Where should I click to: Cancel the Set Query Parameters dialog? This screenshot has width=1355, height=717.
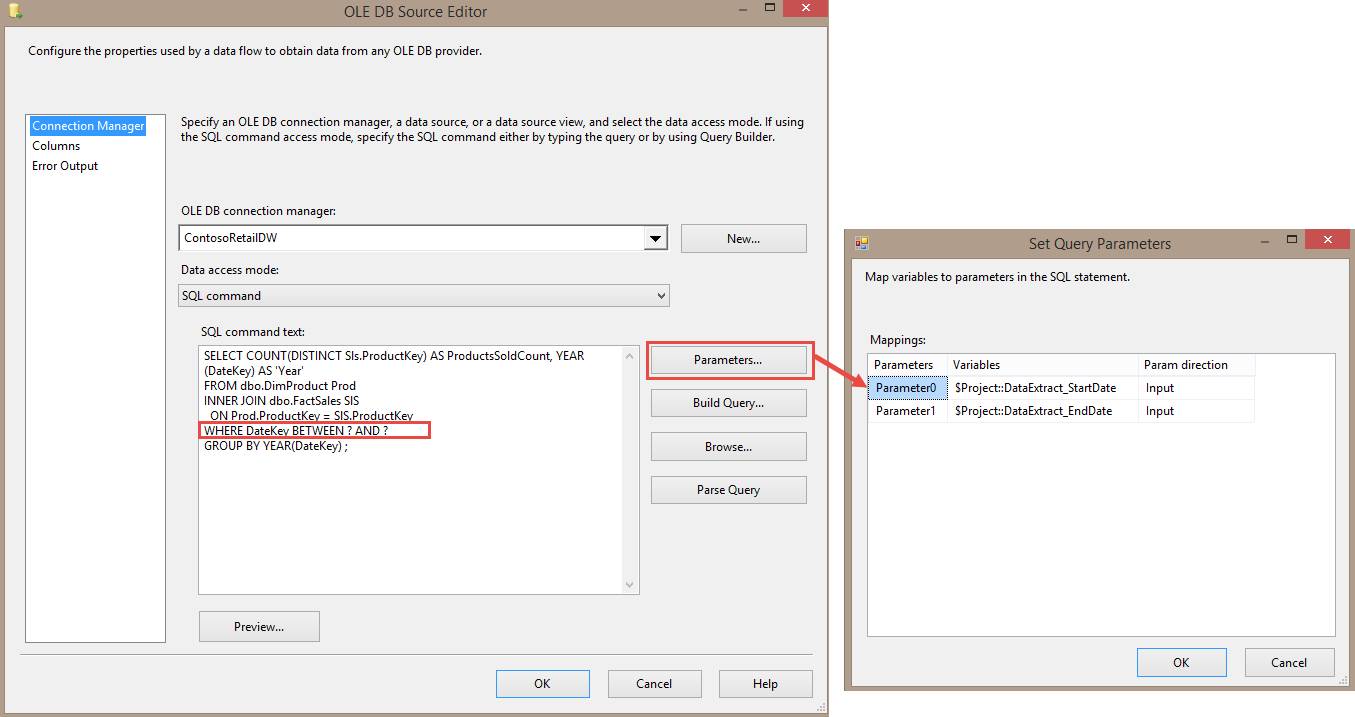point(1289,662)
